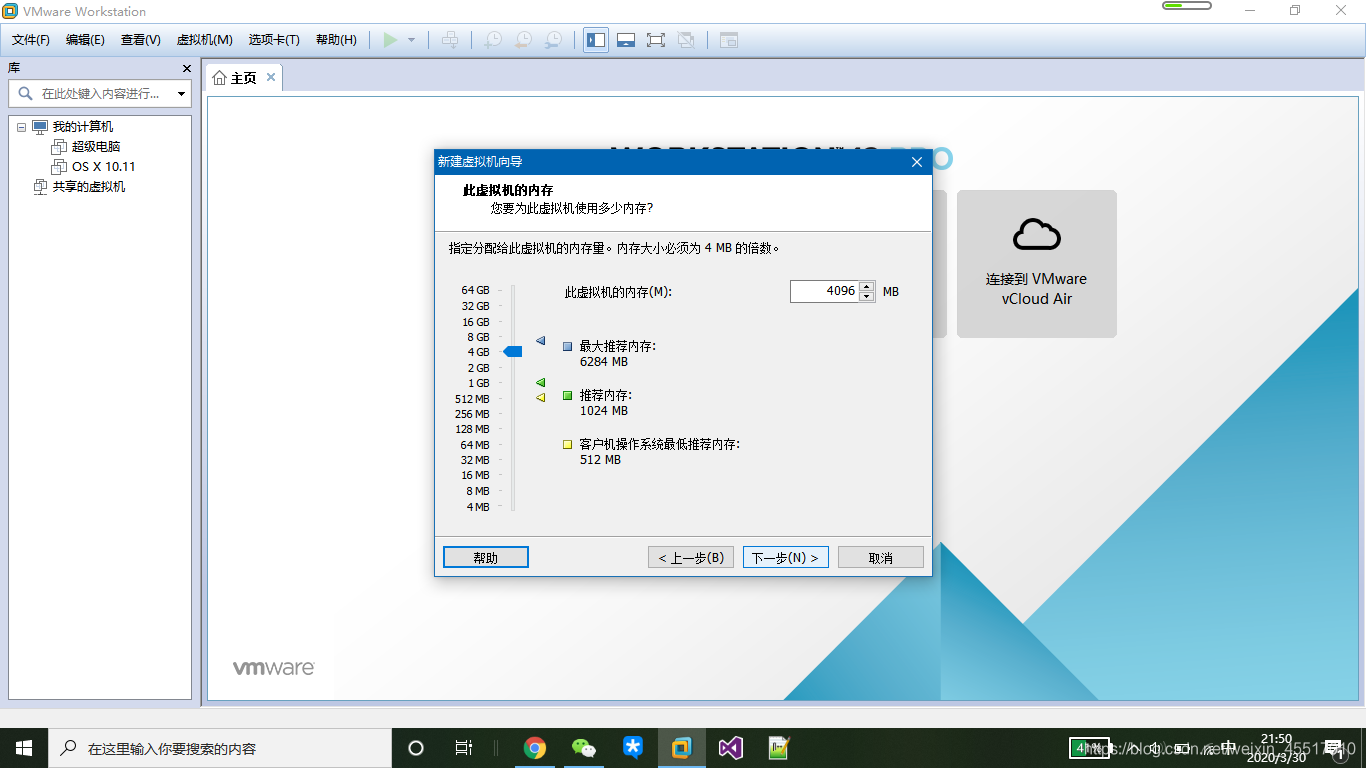
Task: Click the 64 GB memory scale label
Action: [476, 291]
